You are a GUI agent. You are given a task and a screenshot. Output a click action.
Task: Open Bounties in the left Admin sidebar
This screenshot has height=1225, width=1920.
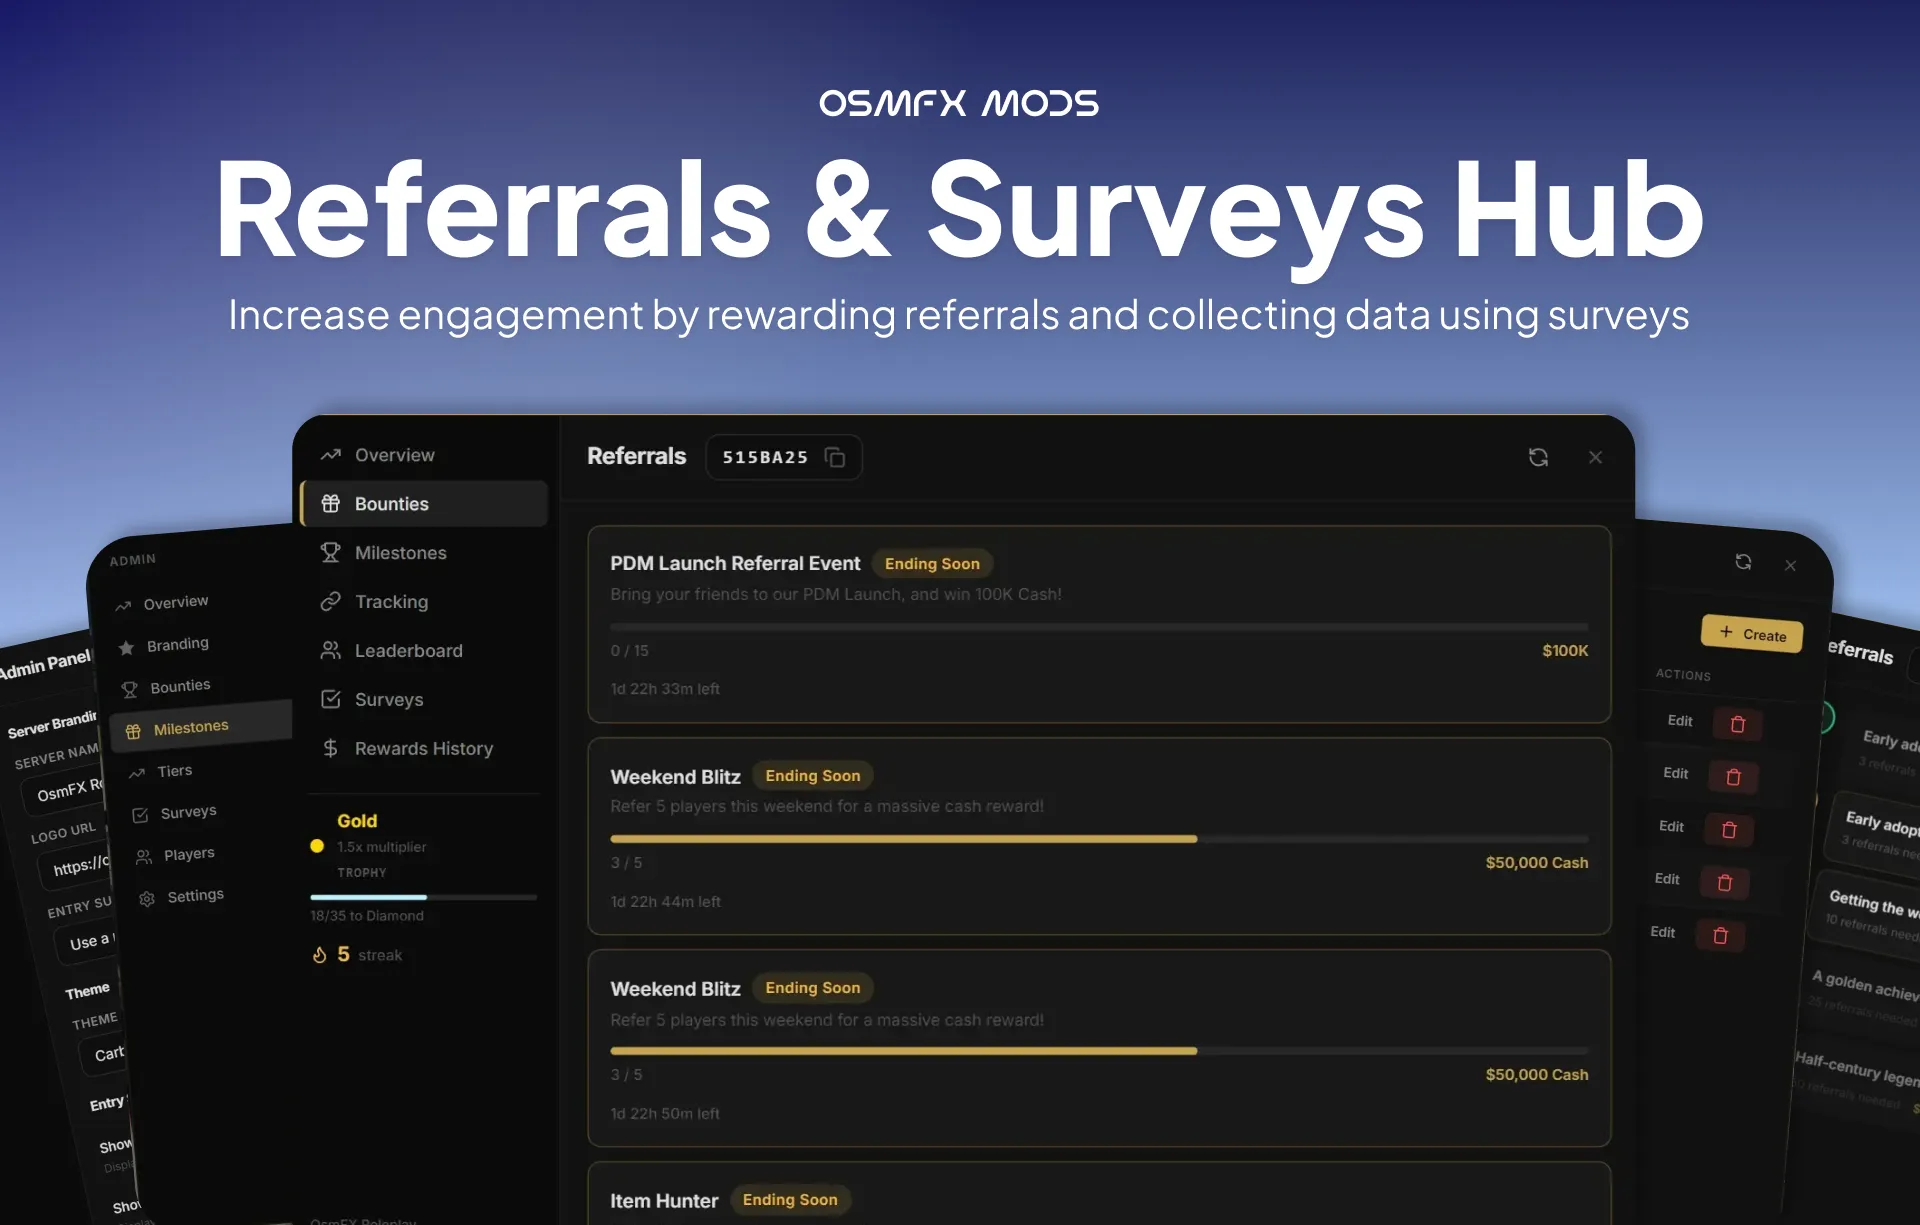[x=180, y=686]
